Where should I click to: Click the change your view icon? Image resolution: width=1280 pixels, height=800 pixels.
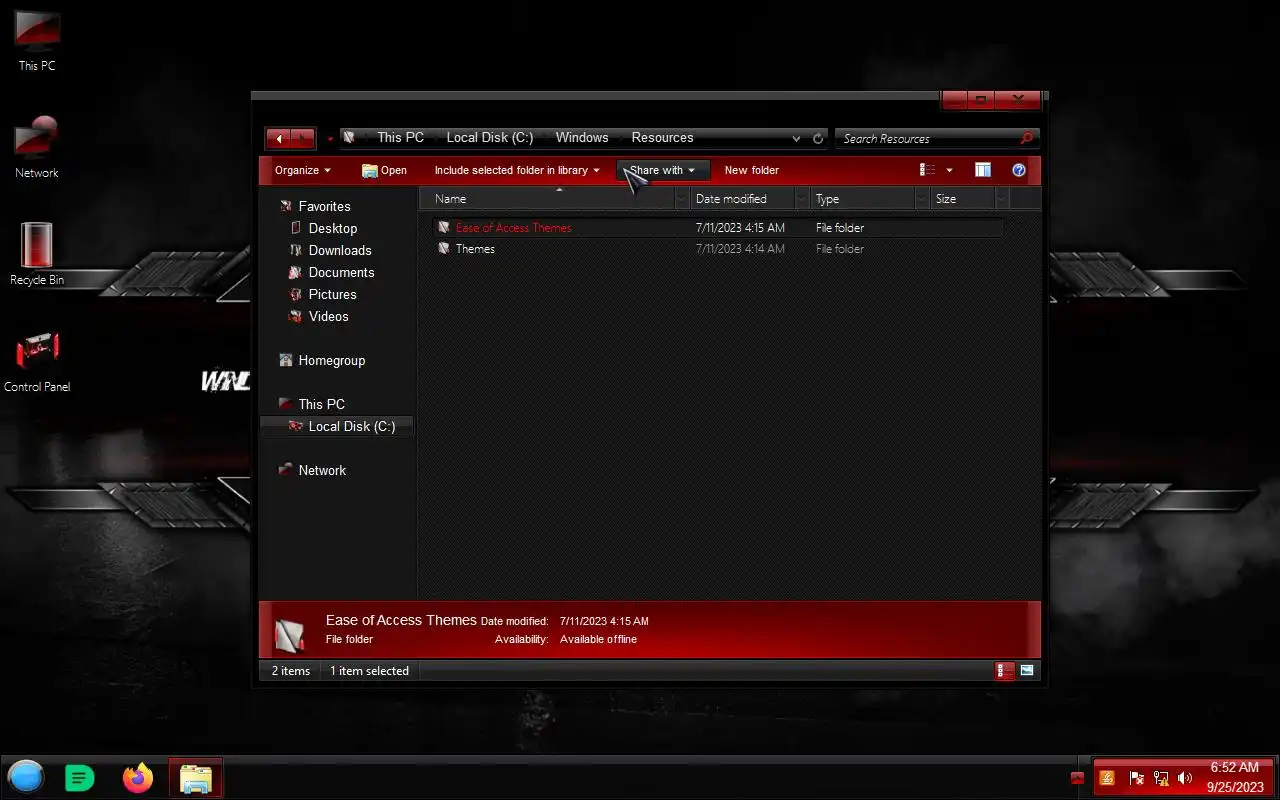[x=928, y=170]
